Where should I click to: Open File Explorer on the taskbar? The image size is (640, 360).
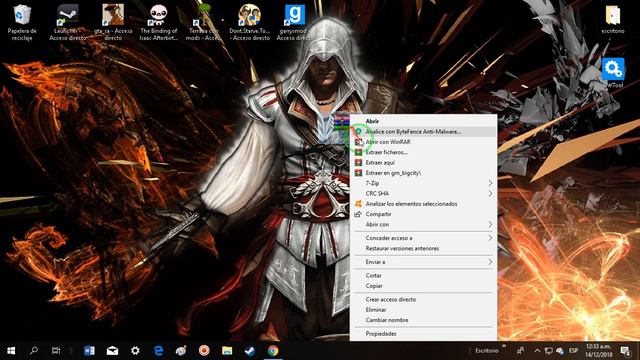coord(227,351)
